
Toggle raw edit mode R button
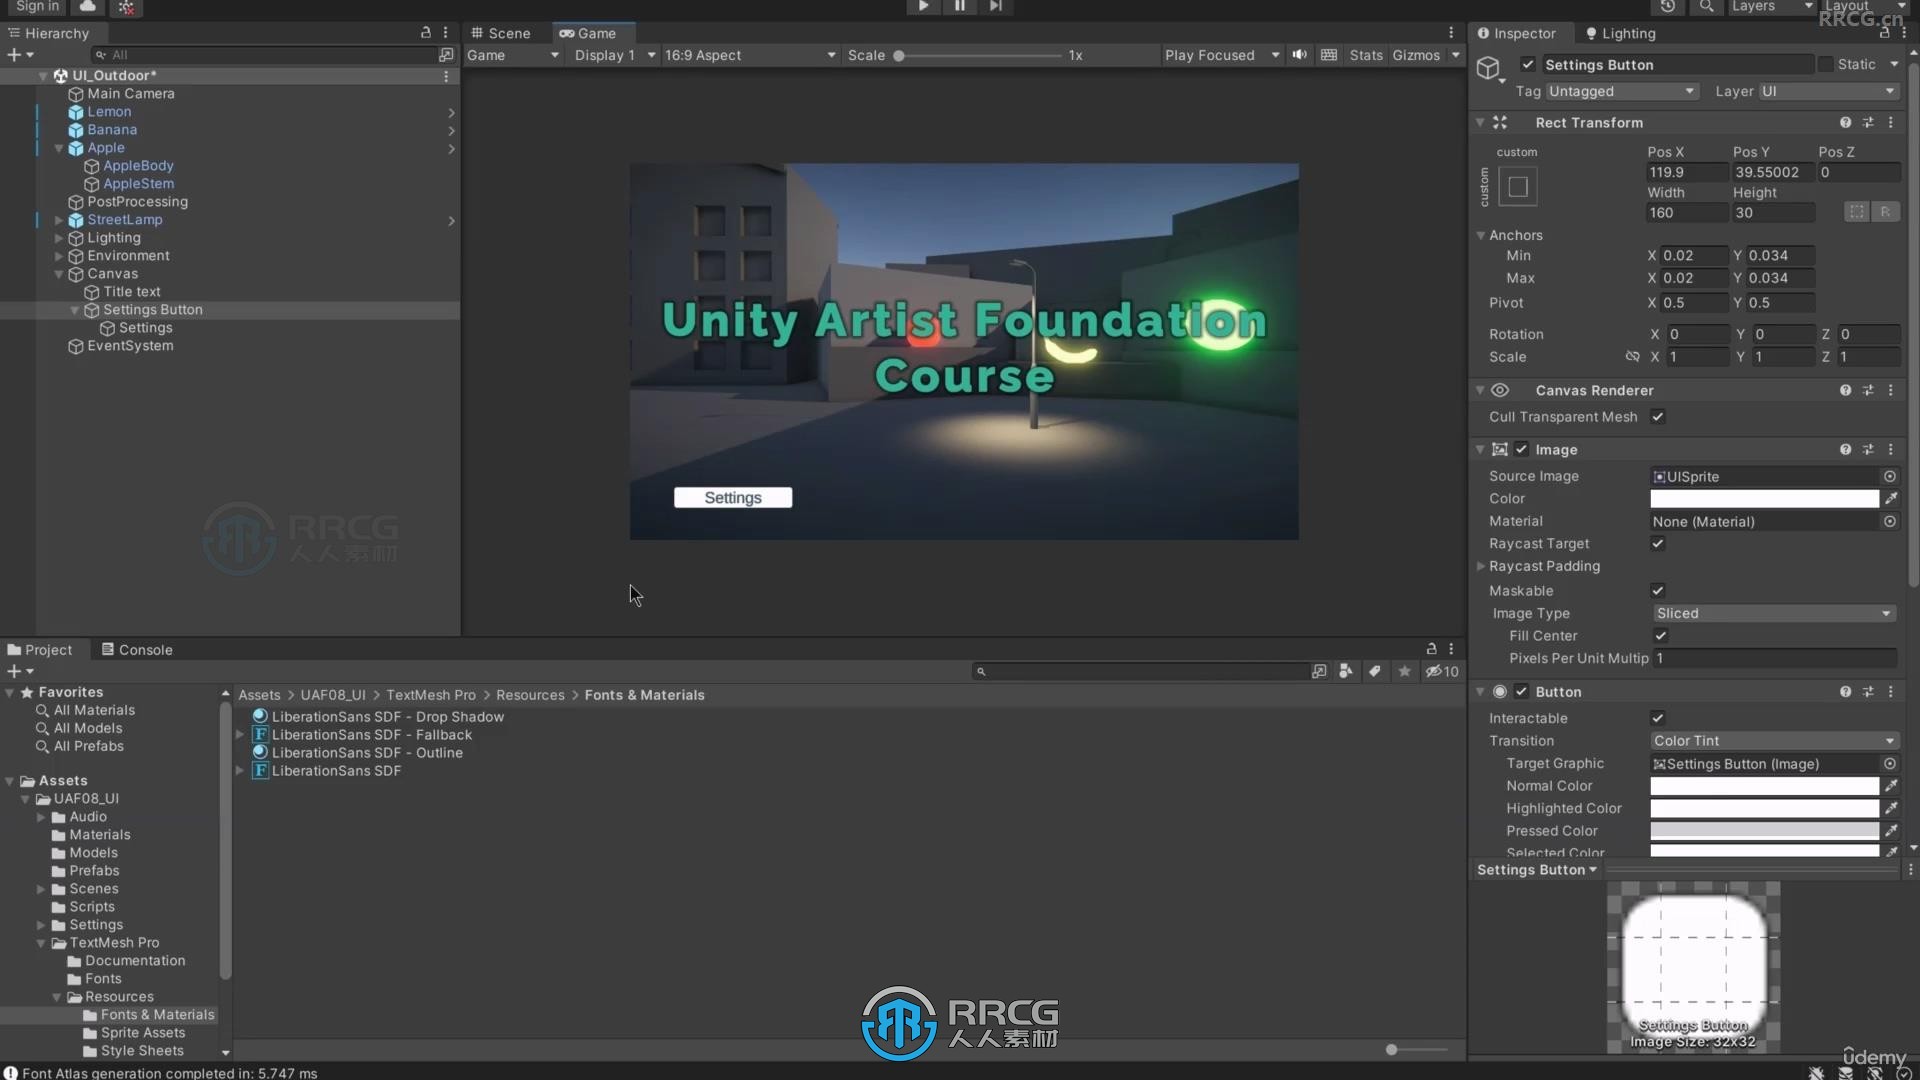coord(1885,212)
